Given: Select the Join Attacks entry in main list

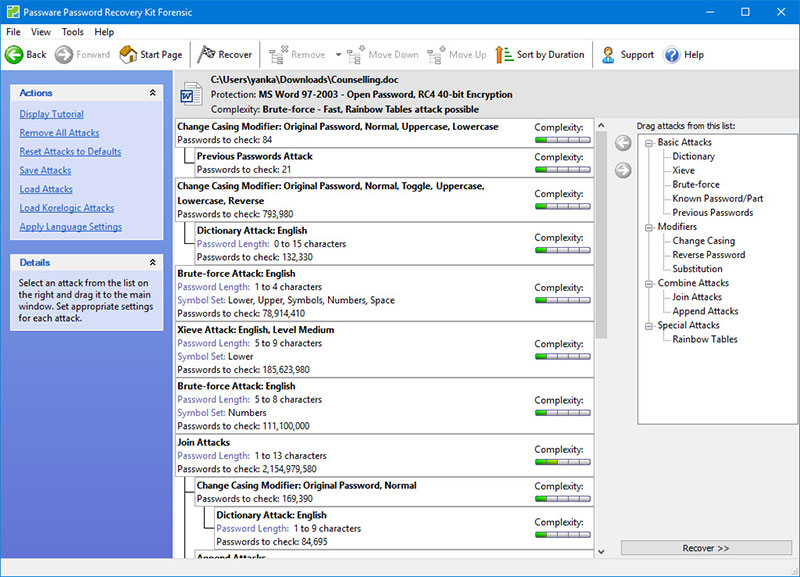Looking at the screenshot, I should click(385, 456).
